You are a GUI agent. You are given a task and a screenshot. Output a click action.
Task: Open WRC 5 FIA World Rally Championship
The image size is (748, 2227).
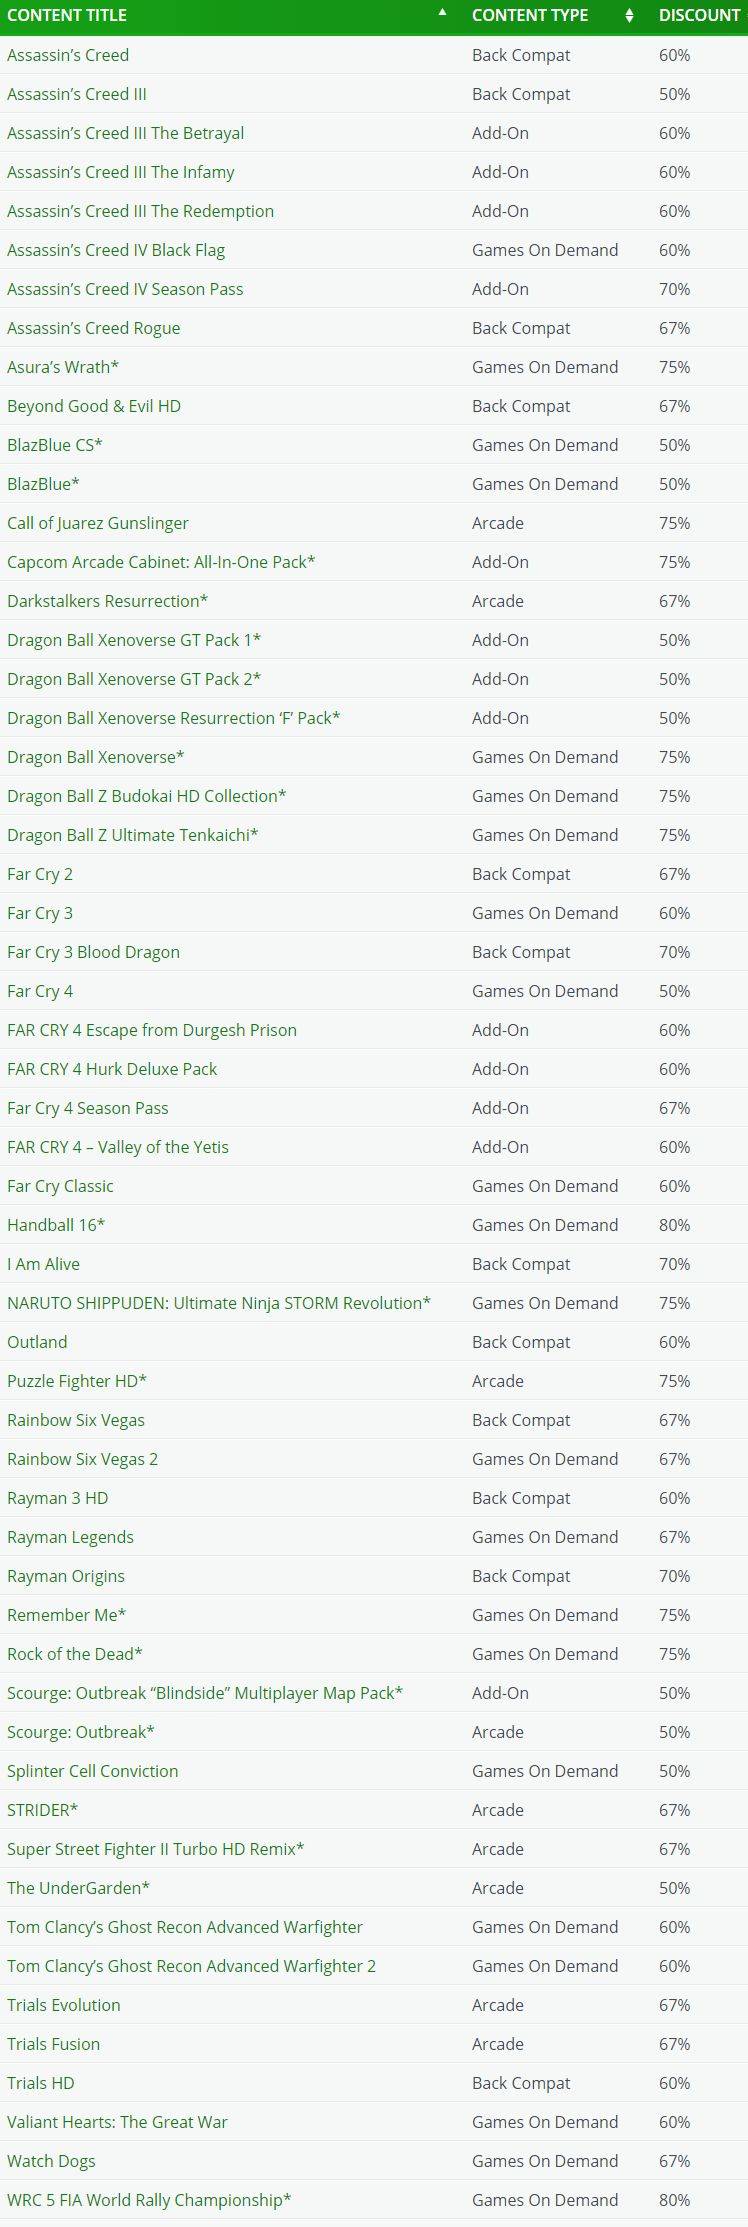click(x=149, y=2200)
